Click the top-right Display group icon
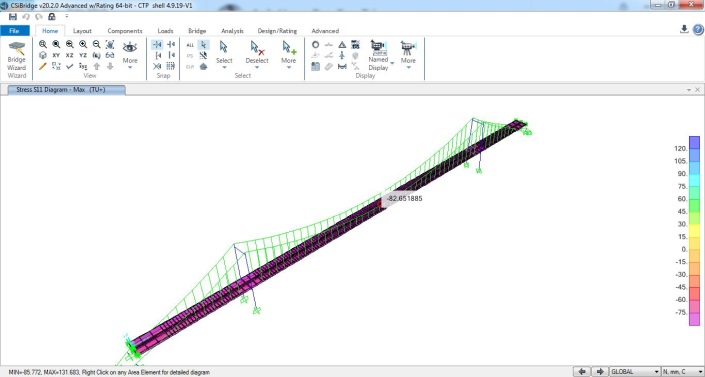This screenshot has width=705, height=377. click(355, 45)
